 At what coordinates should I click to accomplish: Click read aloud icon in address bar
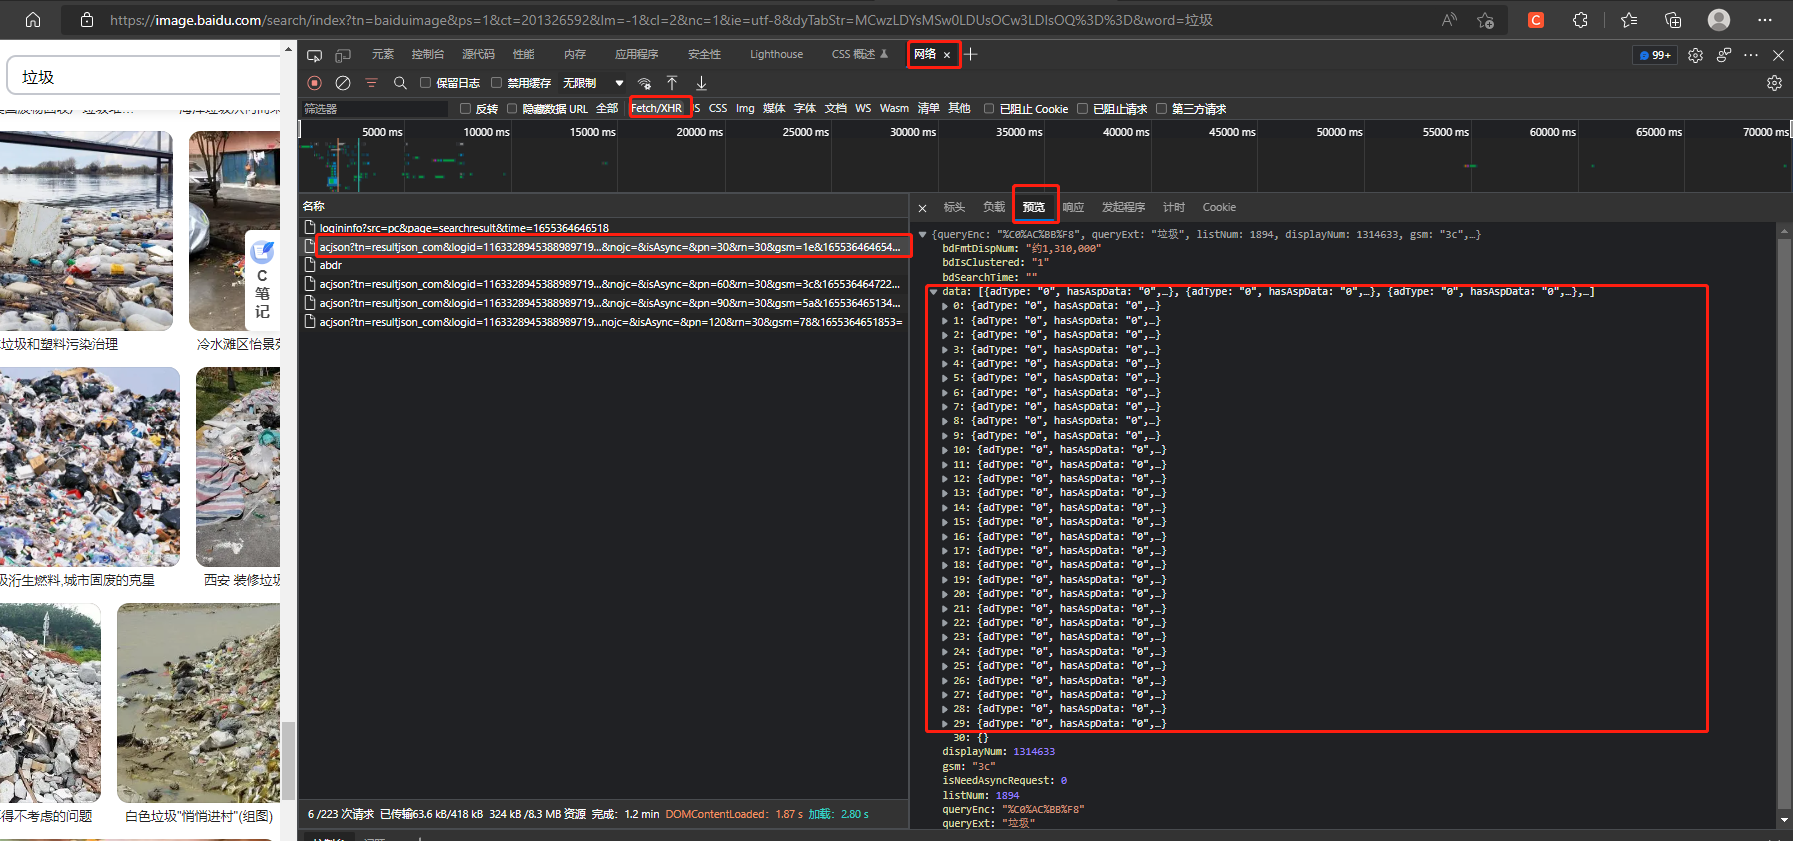[x=1449, y=19]
